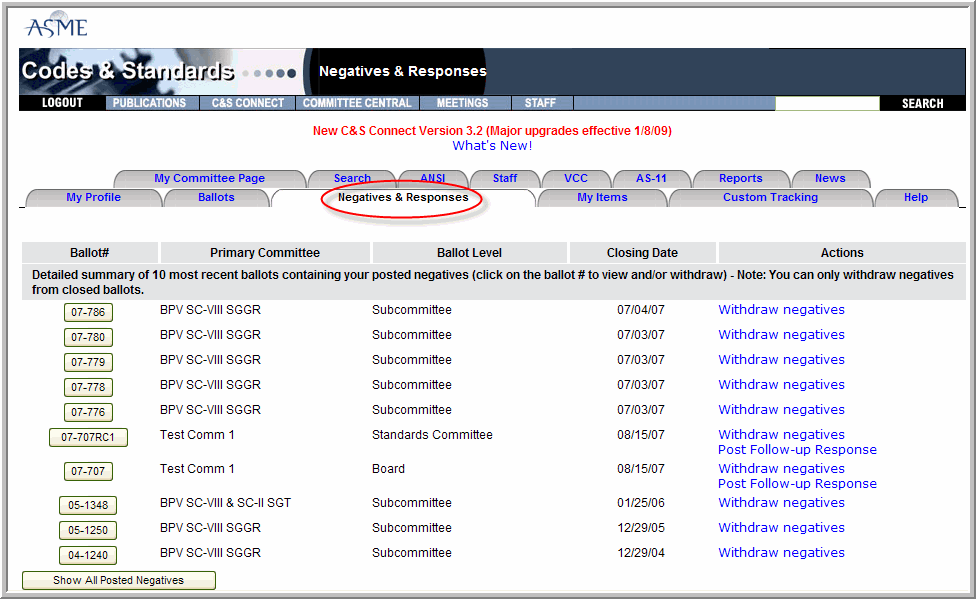
Task: Withdraw negatives for ballot 04-1240
Action: pyautogui.click(x=781, y=552)
